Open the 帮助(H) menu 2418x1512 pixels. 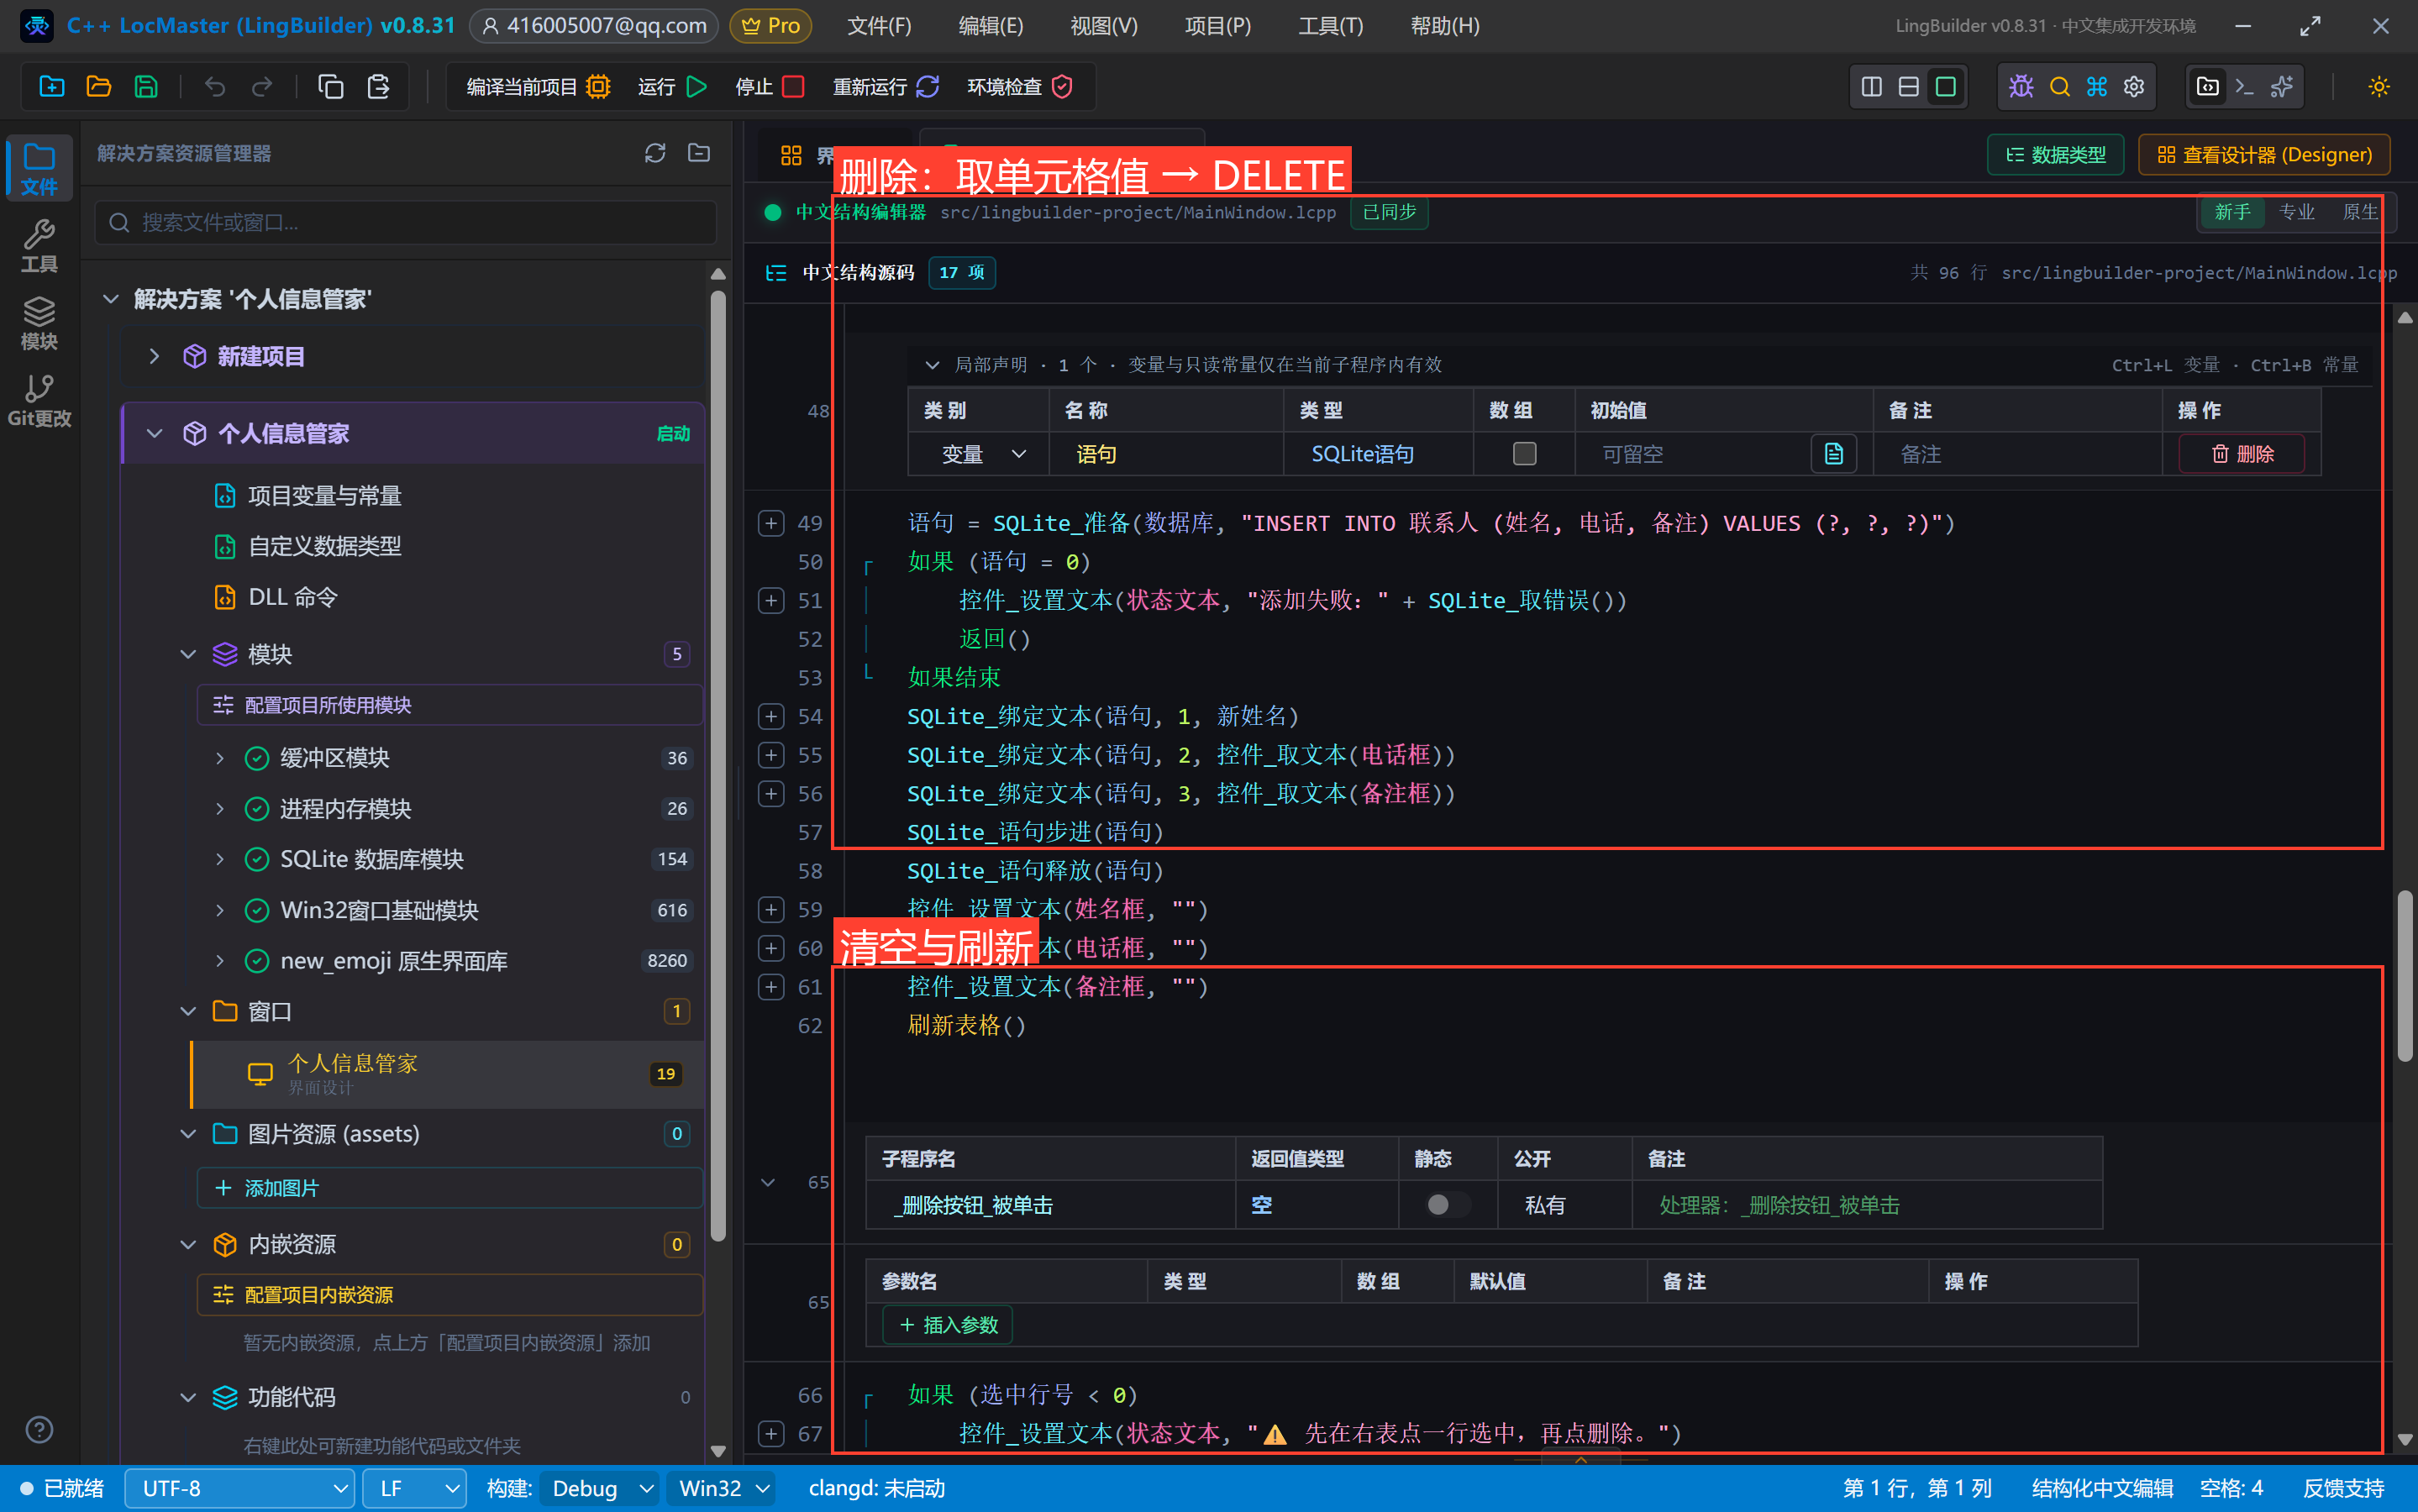1445,26
